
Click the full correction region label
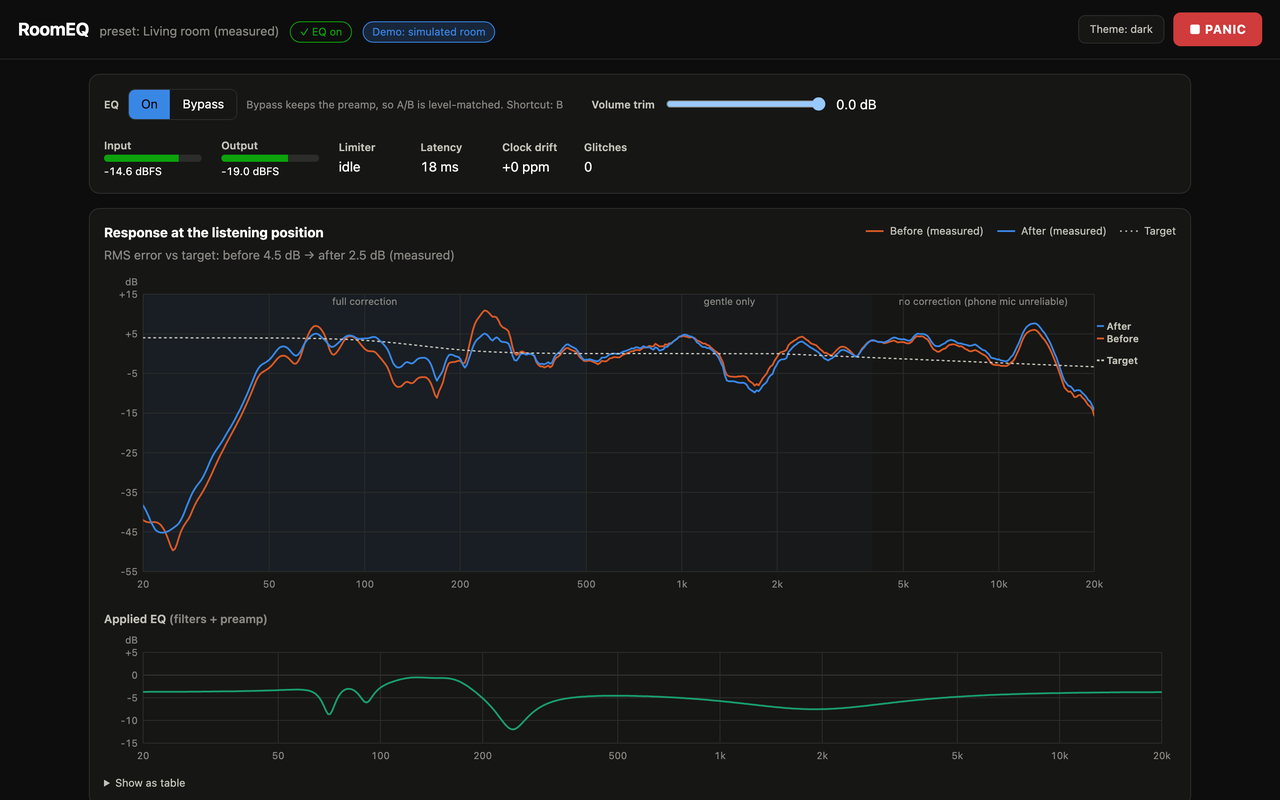click(x=365, y=301)
